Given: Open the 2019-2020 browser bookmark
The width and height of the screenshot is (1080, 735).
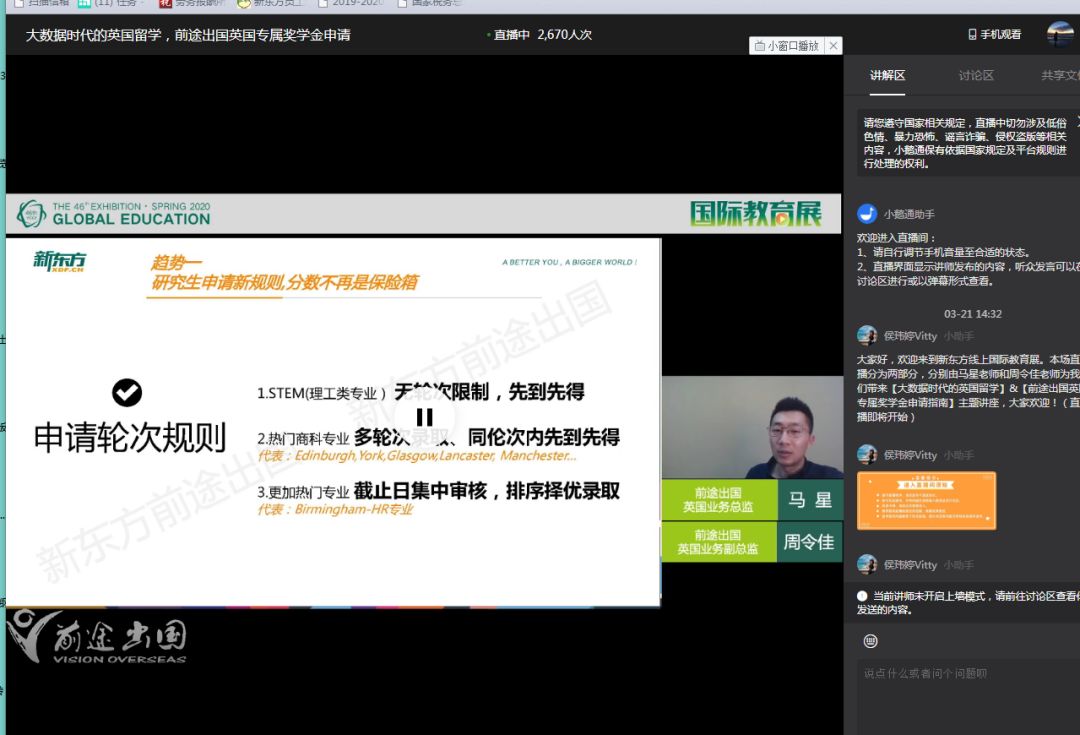Looking at the screenshot, I should 350,3.
